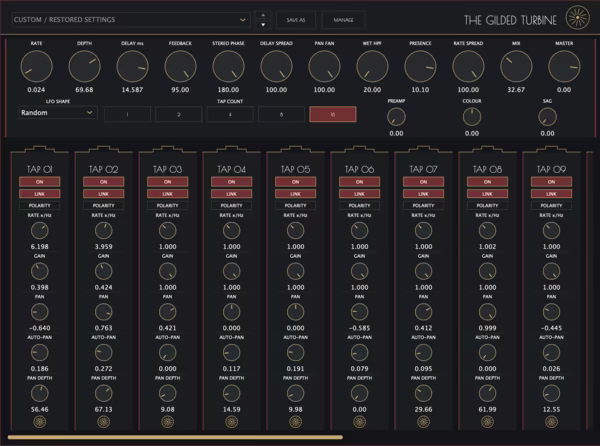600x446 pixels.
Task: Click the Delay Spread knob
Action: coord(276,67)
